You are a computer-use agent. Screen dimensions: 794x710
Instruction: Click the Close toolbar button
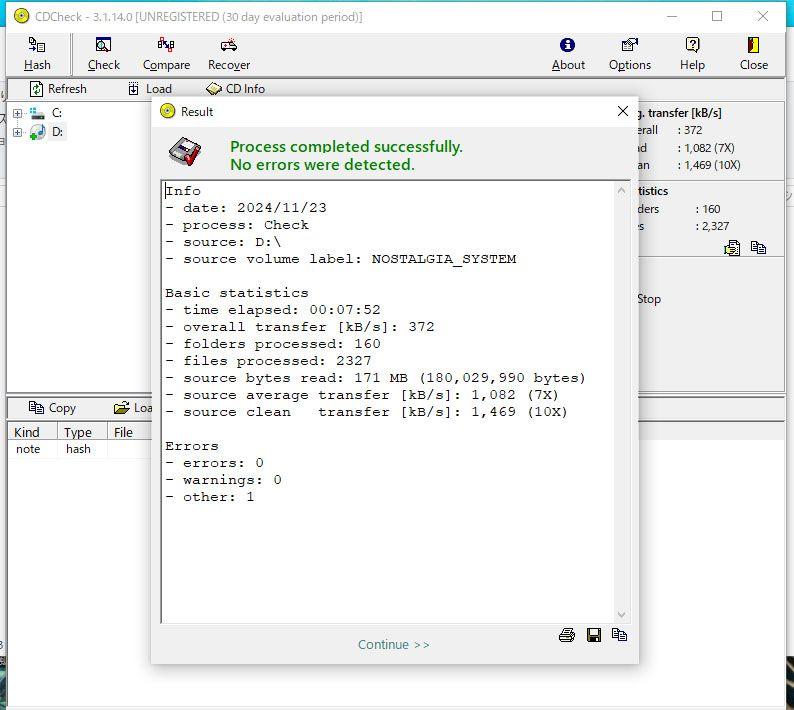753,54
